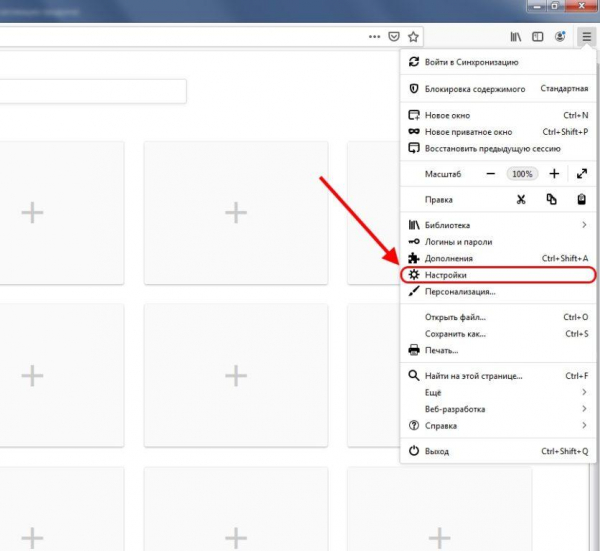The height and width of the screenshot is (551, 600).
Task: Expand the Веб-разработка submenu arrow
Action: 584,409
